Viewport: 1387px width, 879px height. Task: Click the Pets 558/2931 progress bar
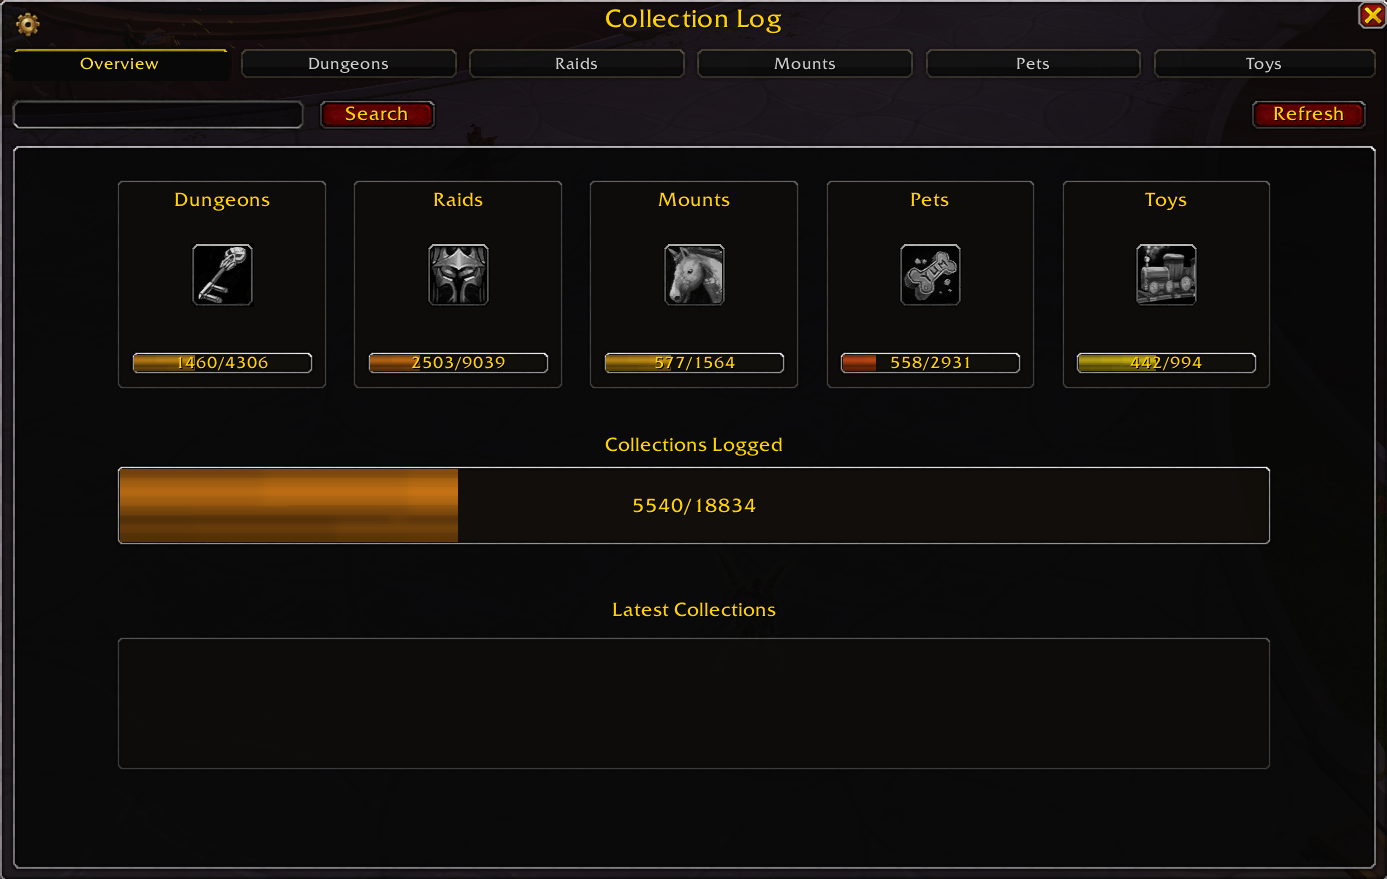coord(930,362)
